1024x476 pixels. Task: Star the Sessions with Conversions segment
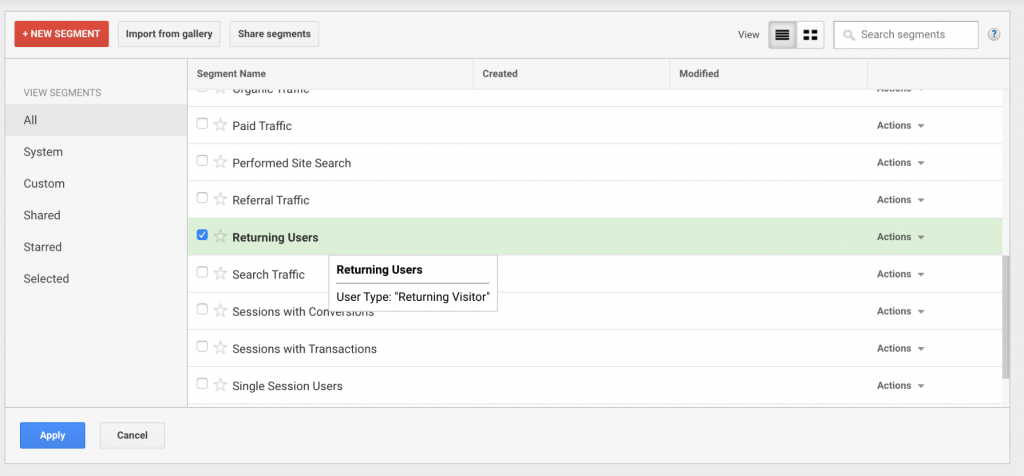[220, 311]
